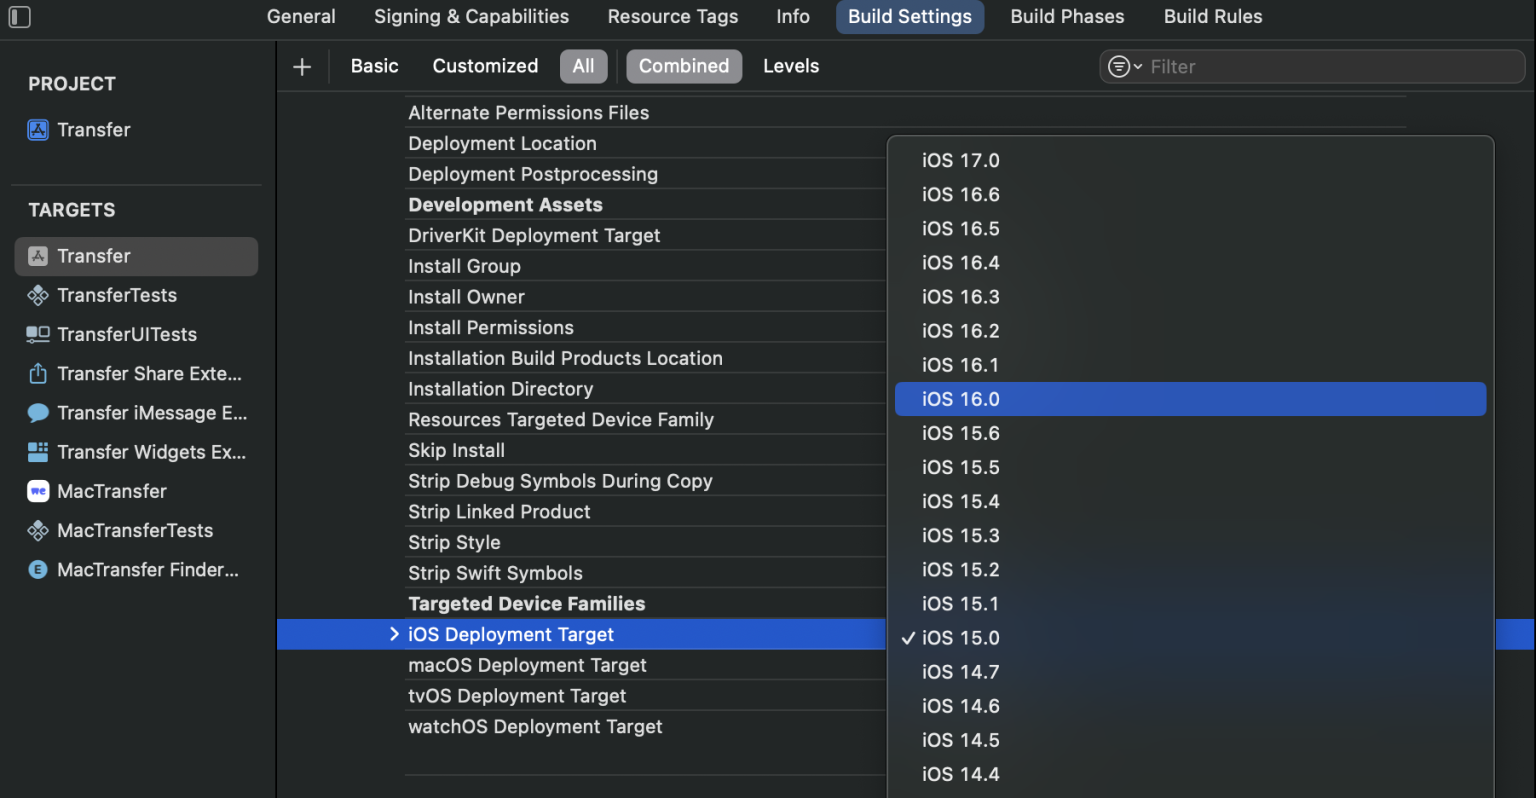1536x798 pixels.
Task: Switch to the Build Phases tab
Action: pyautogui.click(x=1067, y=17)
